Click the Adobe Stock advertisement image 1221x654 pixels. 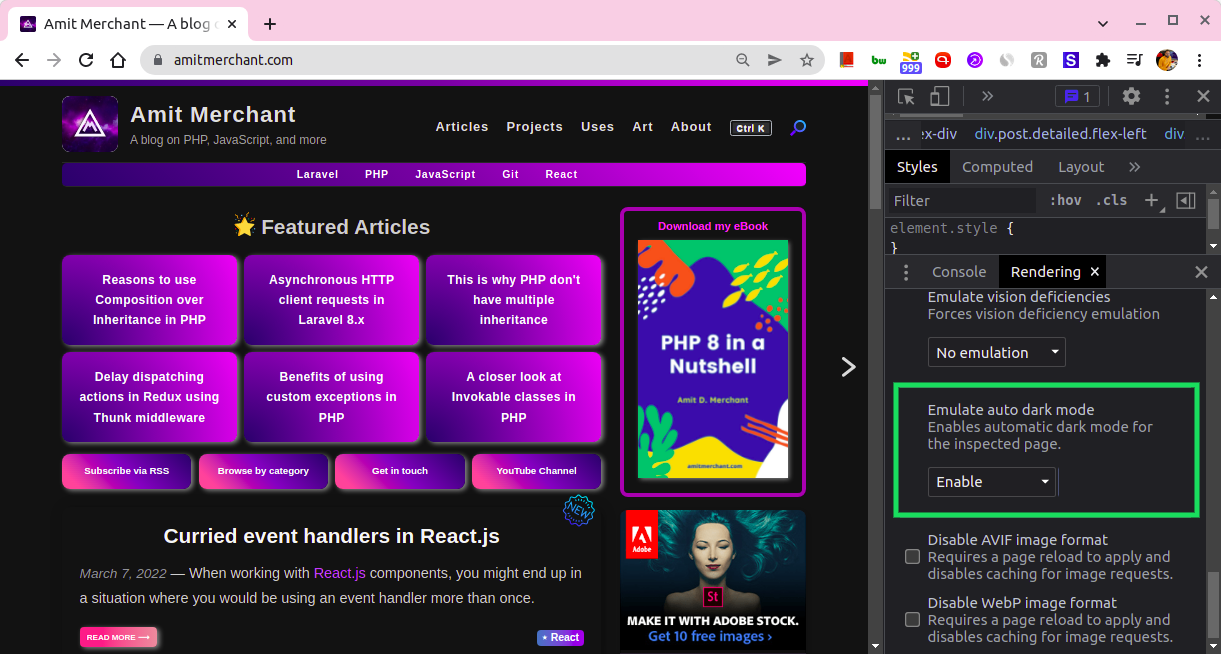click(x=712, y=580)
